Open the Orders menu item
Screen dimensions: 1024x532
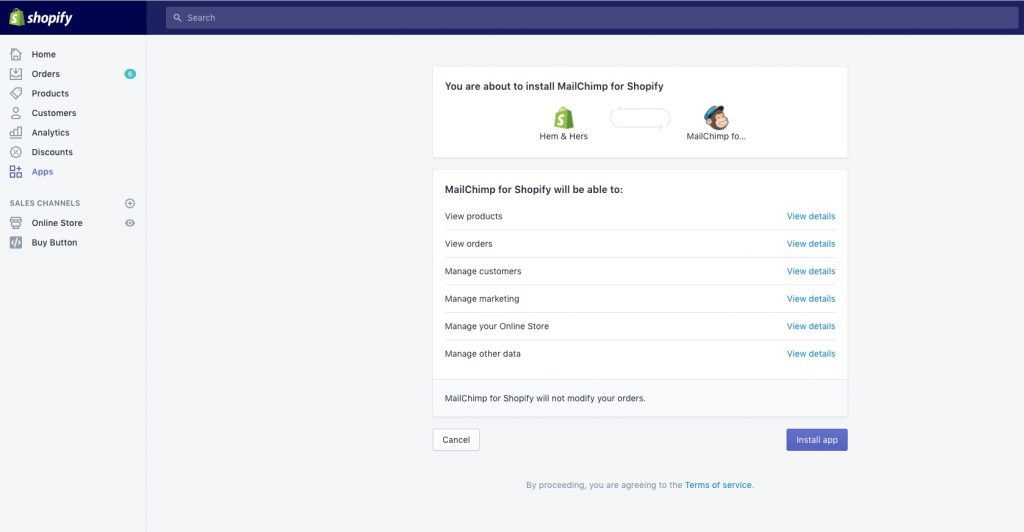pos(46,74)
